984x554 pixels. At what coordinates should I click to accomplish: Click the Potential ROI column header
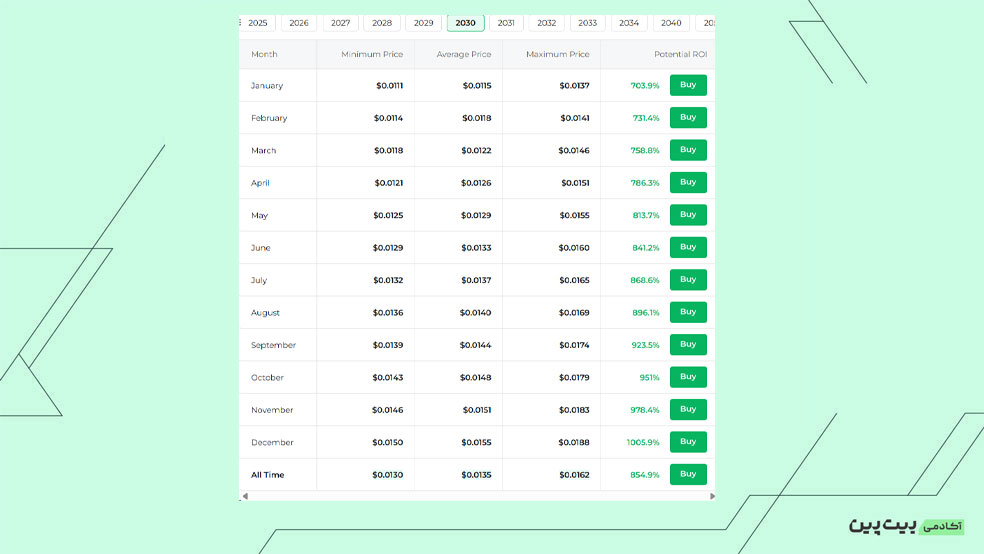tap(680, 54)
